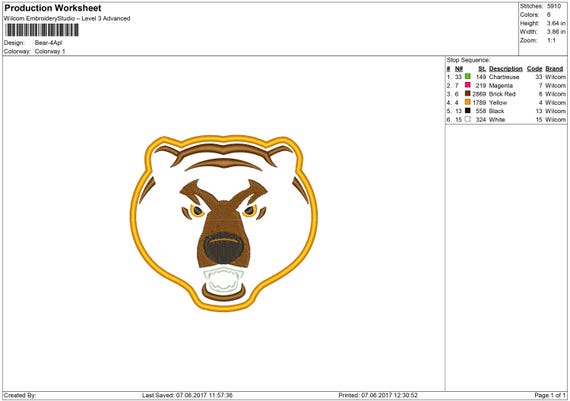Click stitch count '1789' in Yellow row
570x401 pixels.
pyautogui.click(x=479, y=103)
